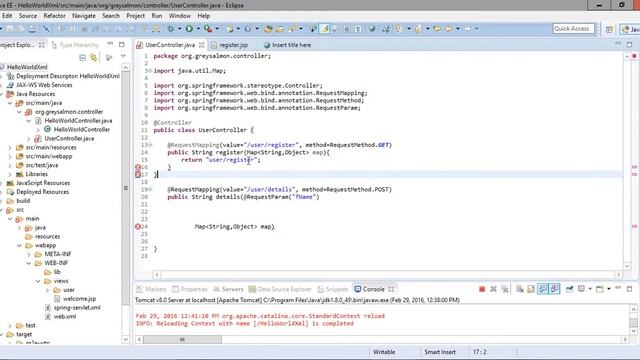The height and width of the screenshot is (360, 640).
Task: Click the error marker on line 24
Action: pos(138,227)
